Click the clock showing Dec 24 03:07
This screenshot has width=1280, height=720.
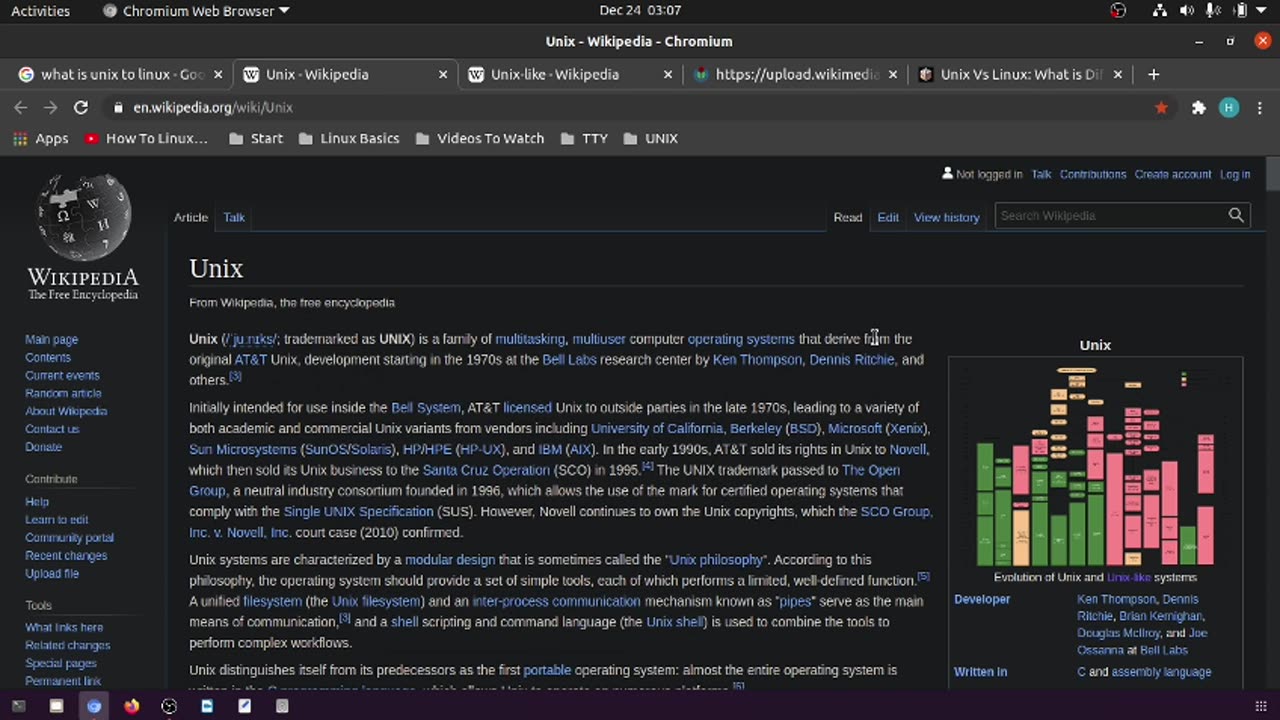pos(640,11)
